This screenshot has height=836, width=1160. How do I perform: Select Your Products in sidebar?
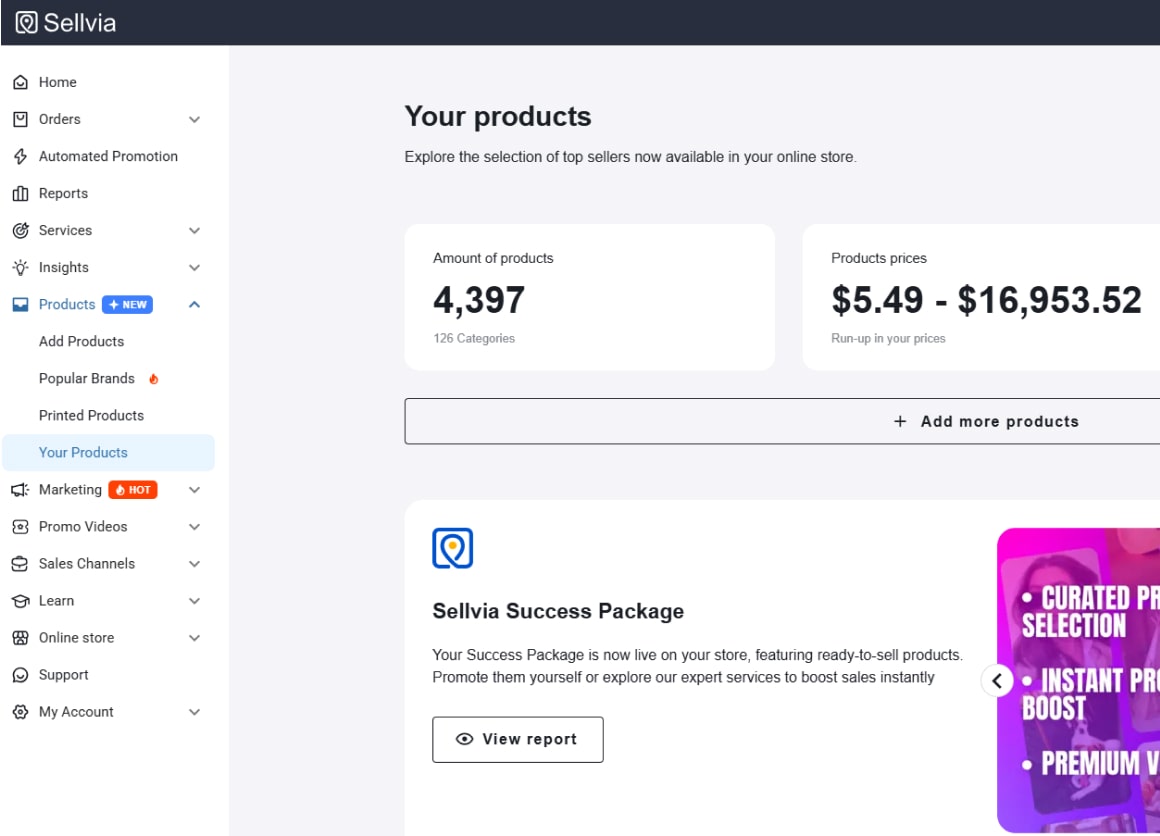coord(84,452)
